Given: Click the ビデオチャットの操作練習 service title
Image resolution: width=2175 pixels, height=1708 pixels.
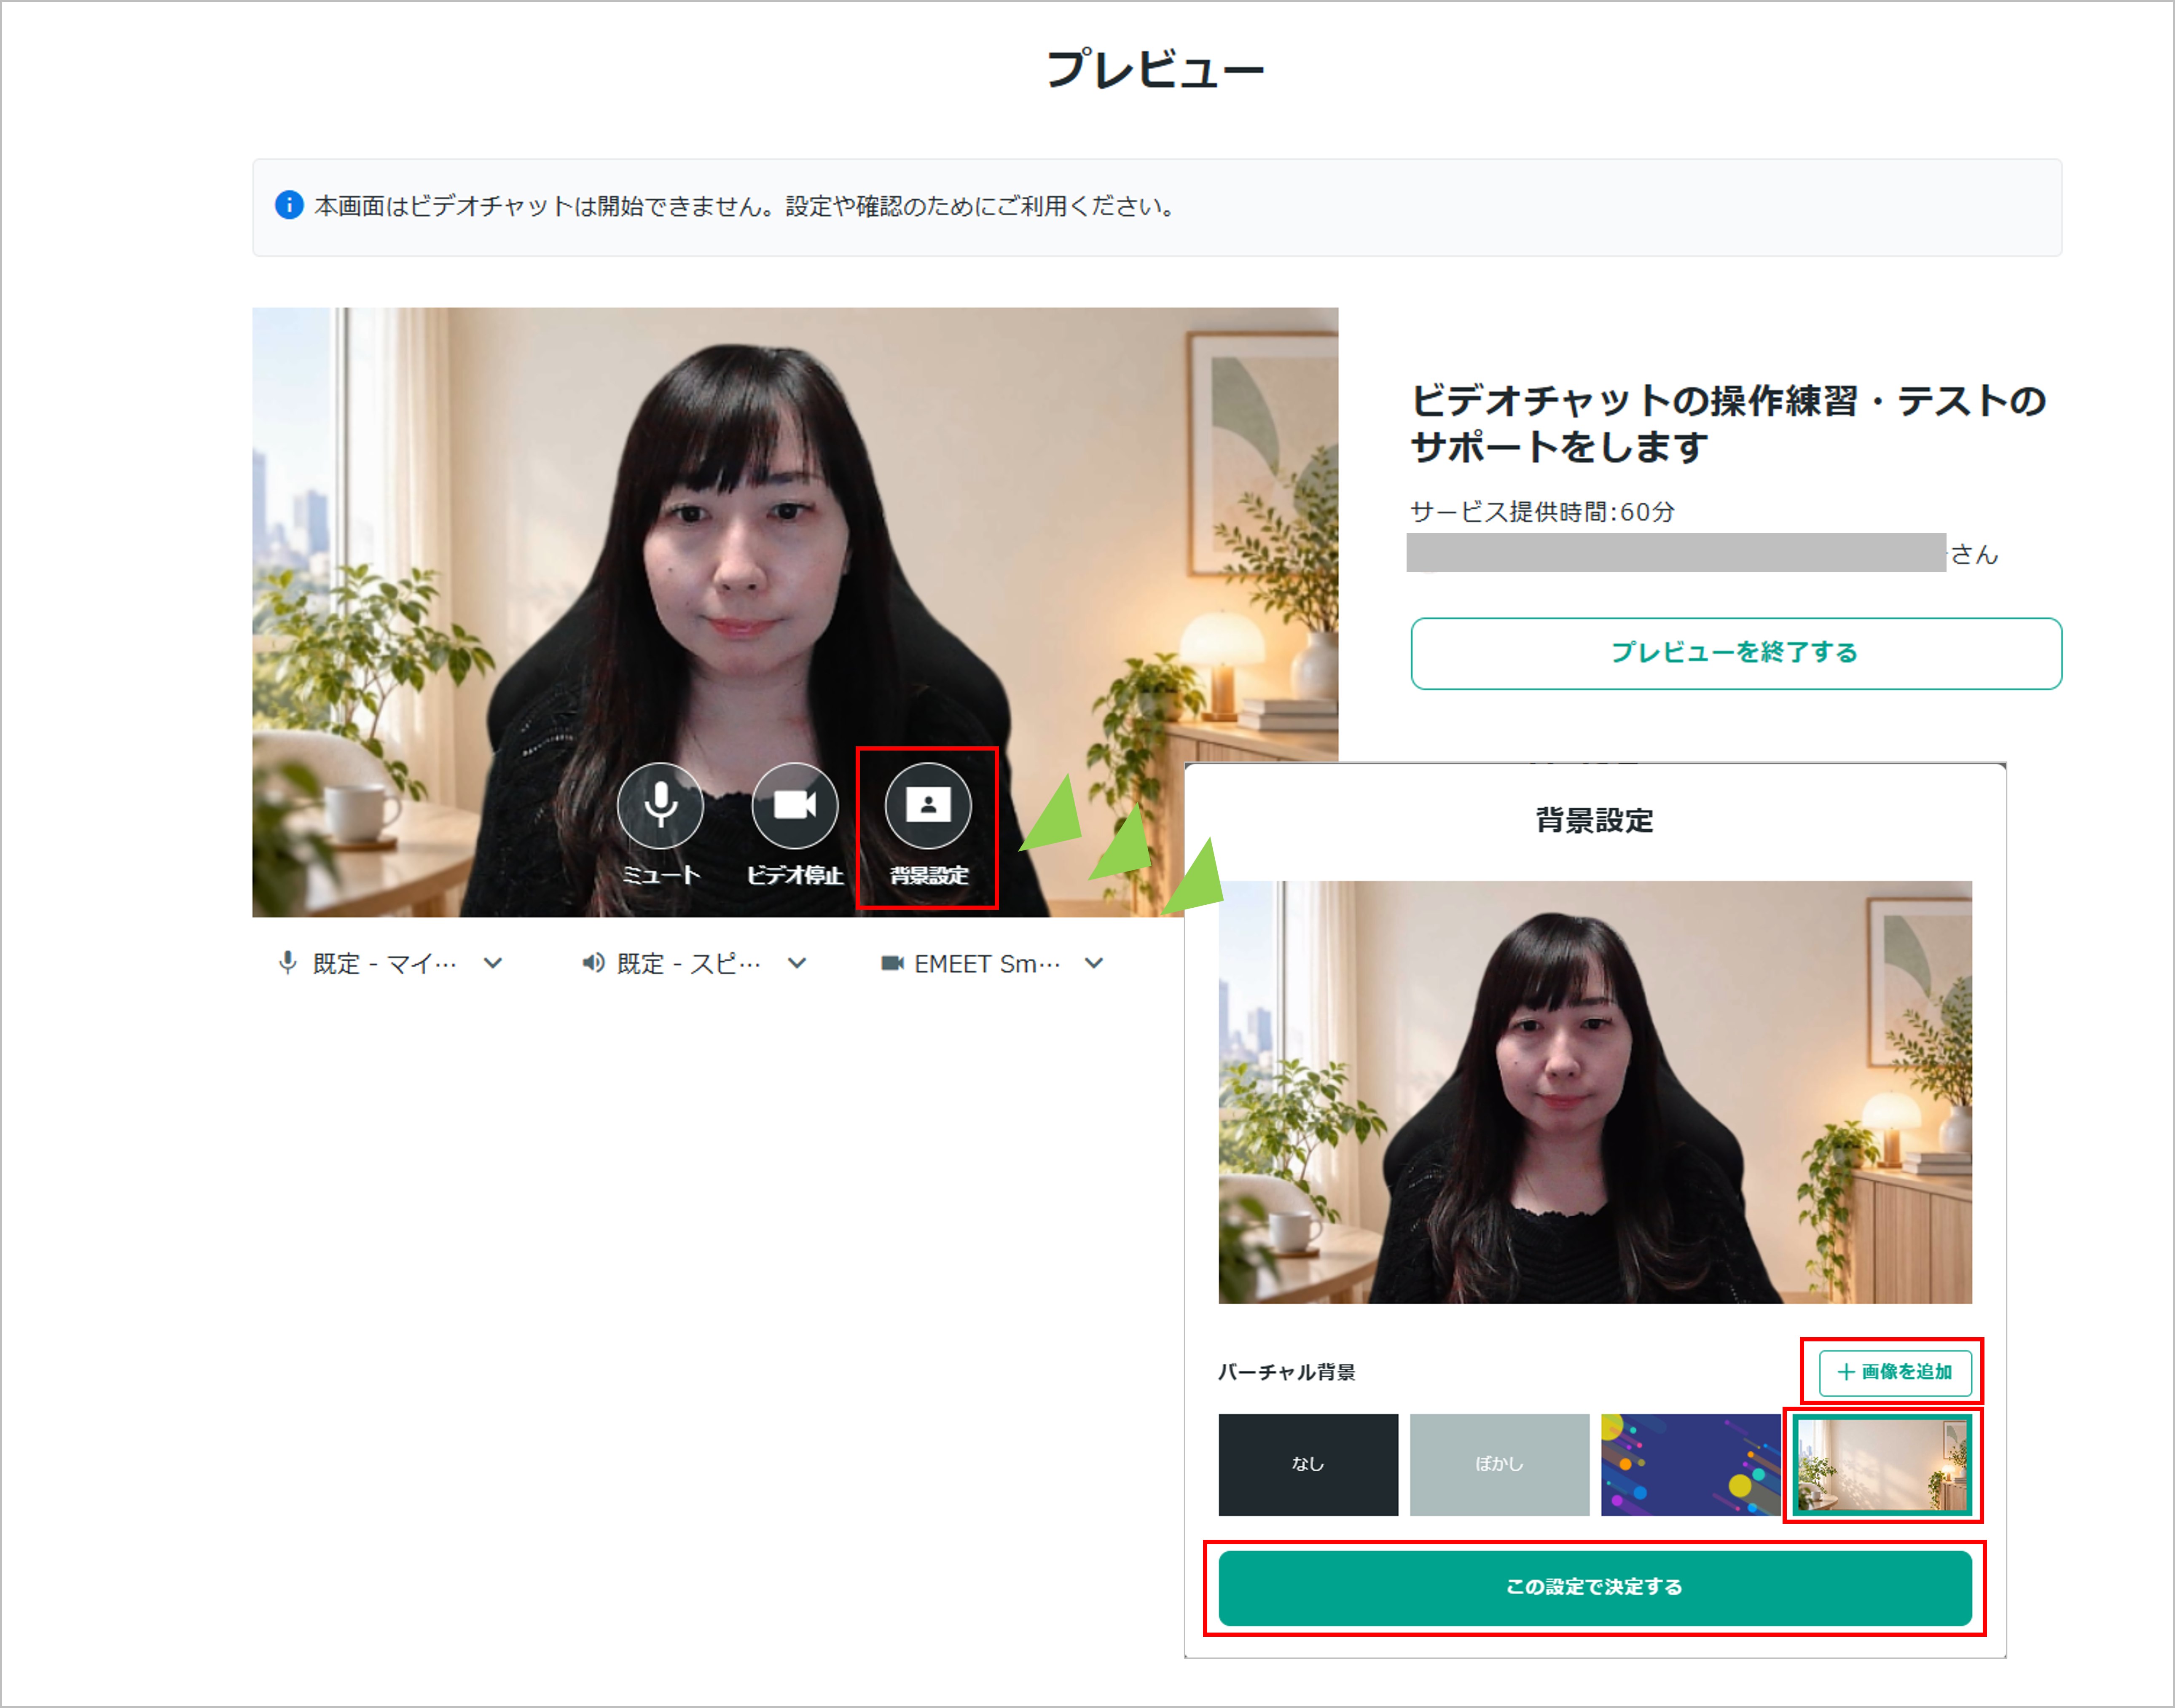Looking at the screenshot, I should [x=1729, y=423].
